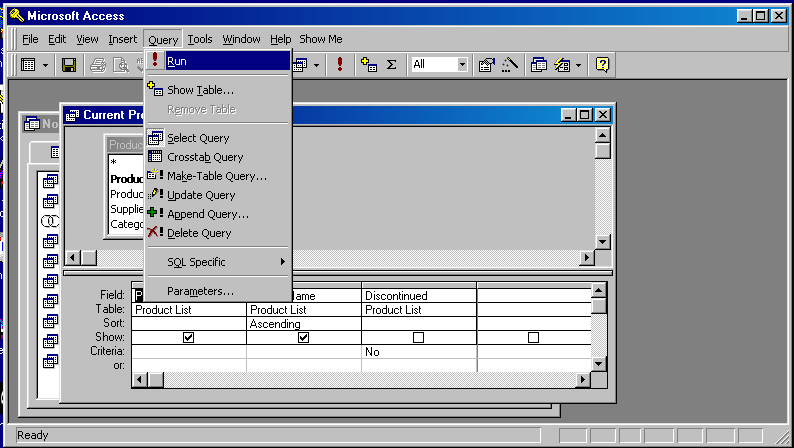This screenshot has width=794, height=448.
Task: Run the query from the Query menu
Action: coord(218,61)
